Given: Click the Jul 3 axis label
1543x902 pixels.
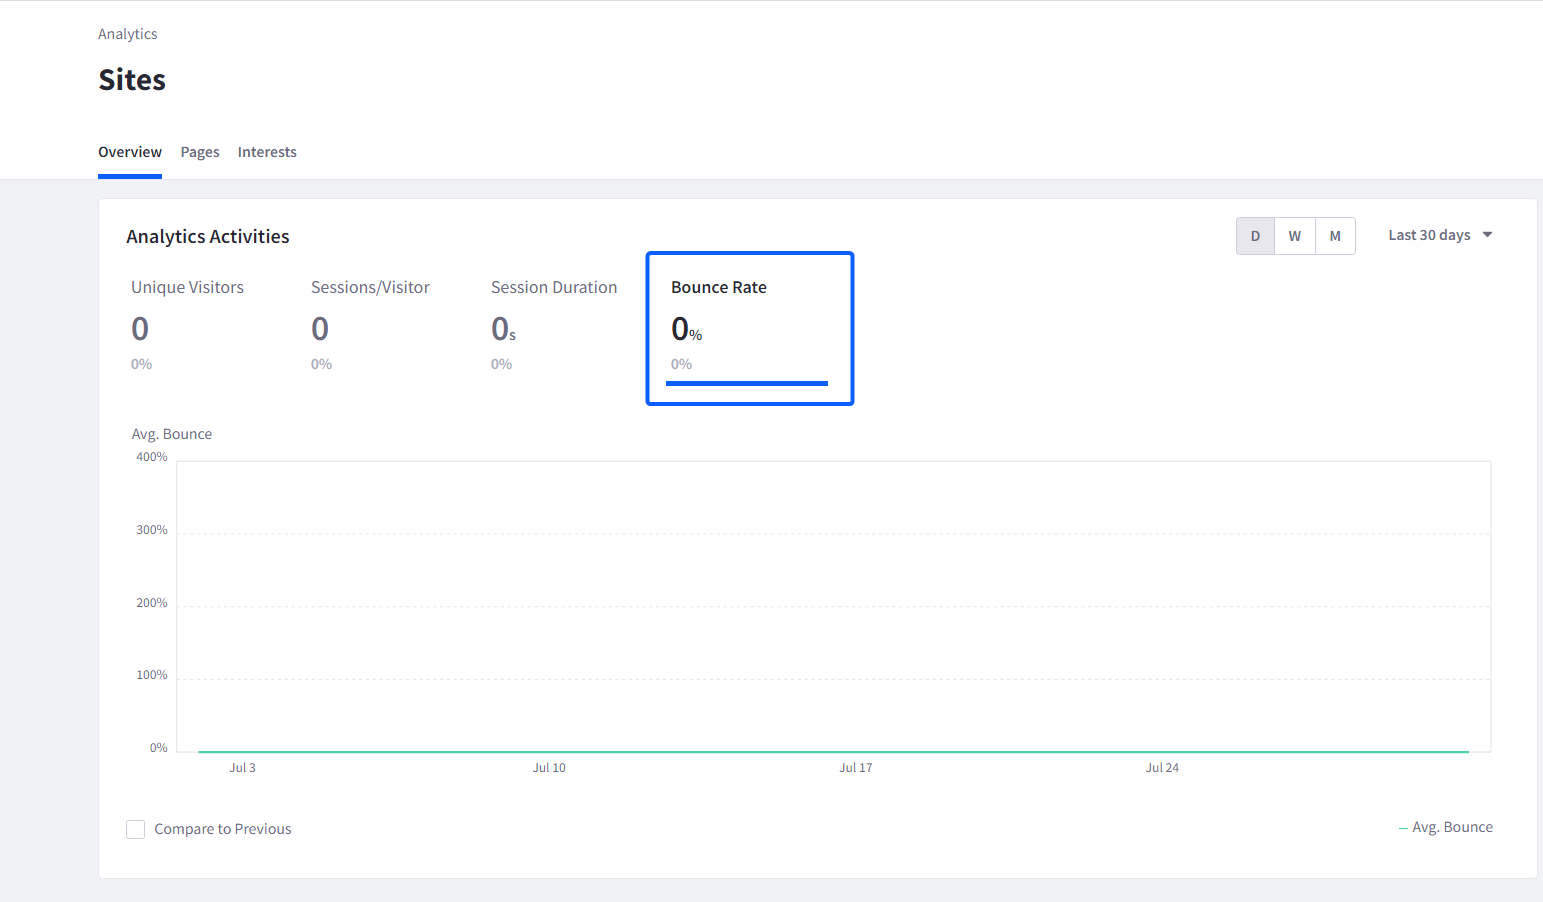Looking at the screenshot, I should 242,768.
